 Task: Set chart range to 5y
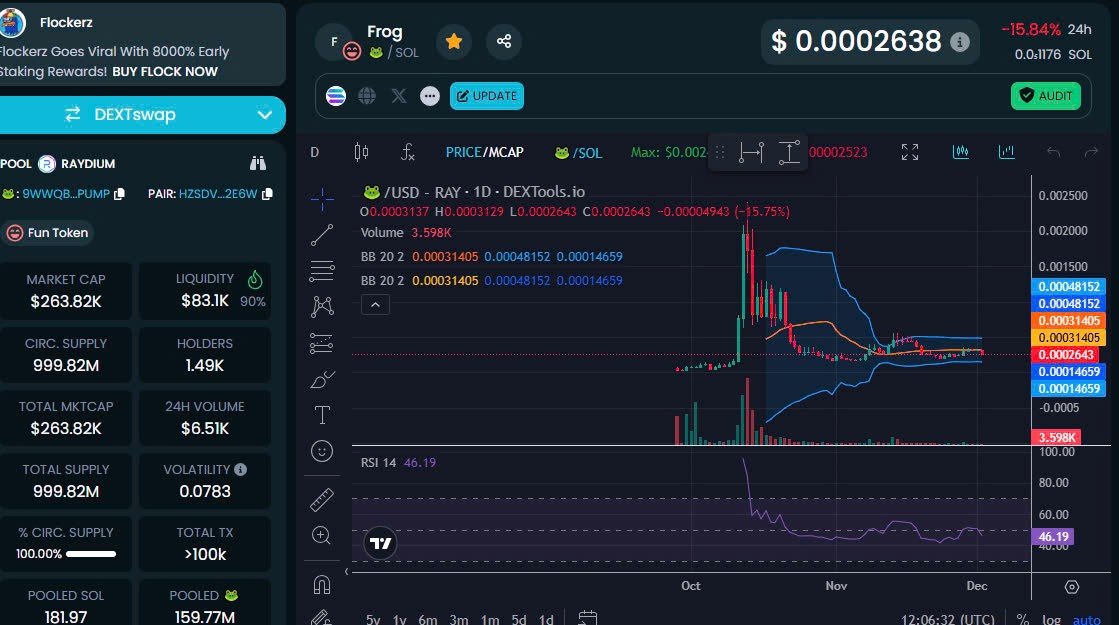373,619
